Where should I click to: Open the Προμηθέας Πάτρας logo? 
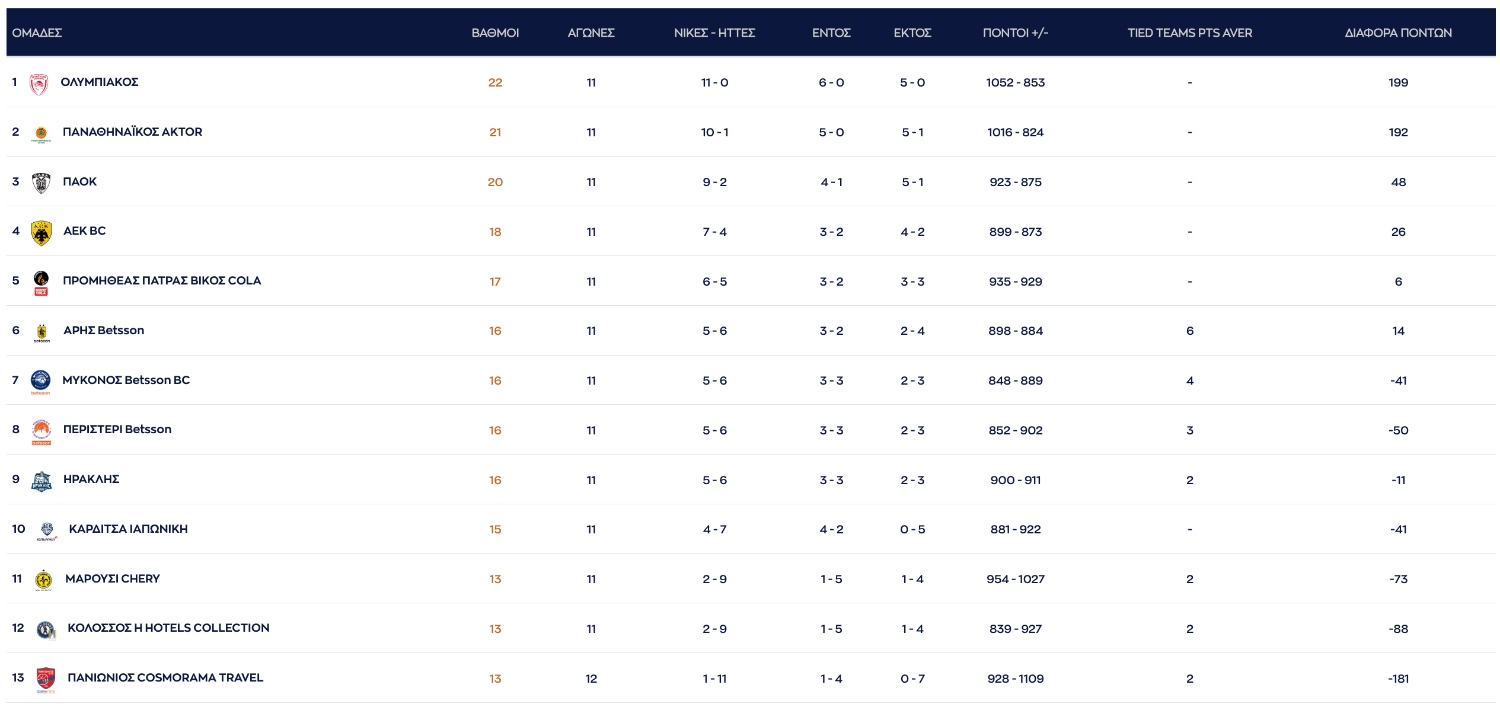tap(41, 282)
